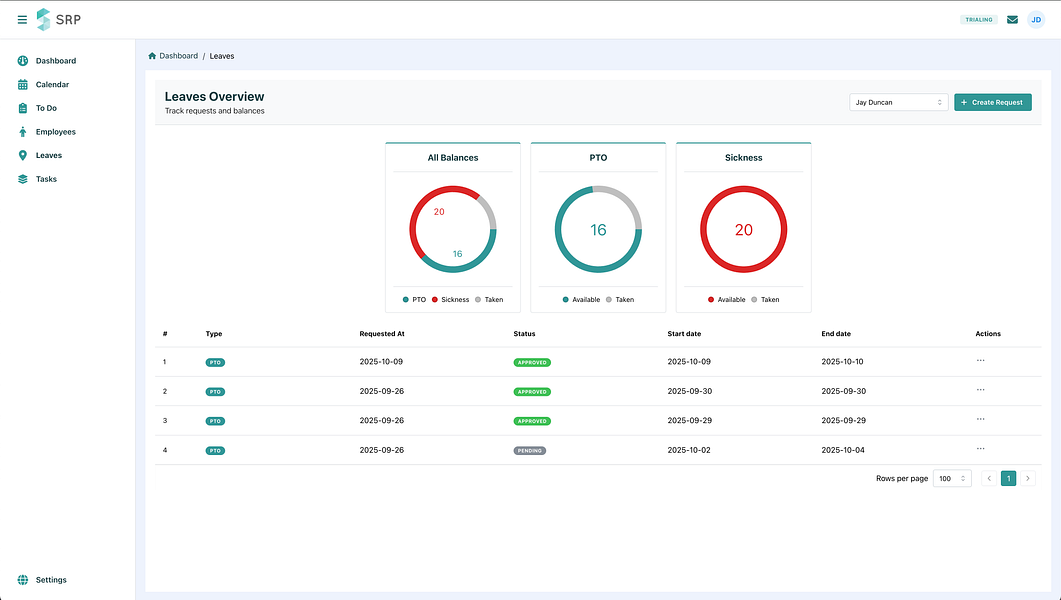
Task: Open Calendar from the sidebar
Action: tap(52, 85)
